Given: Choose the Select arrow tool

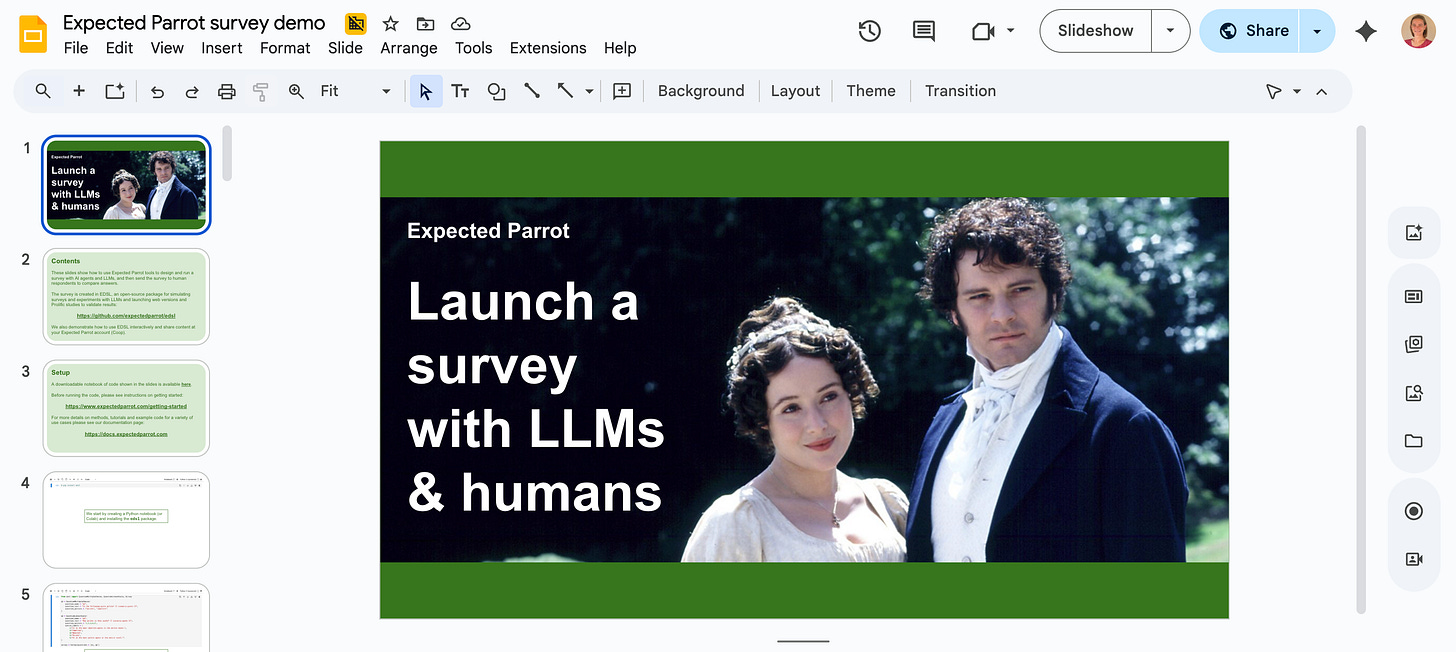Looking at the screenshot, I should pos(426,91).
